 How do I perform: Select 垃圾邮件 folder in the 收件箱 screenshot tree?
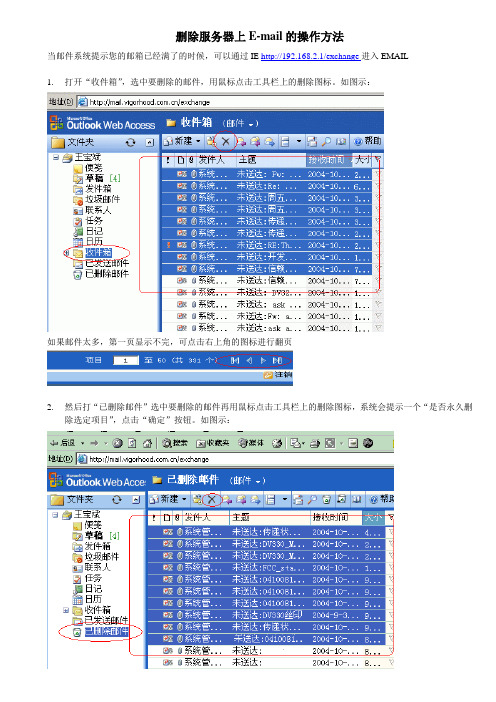point(103,199)
